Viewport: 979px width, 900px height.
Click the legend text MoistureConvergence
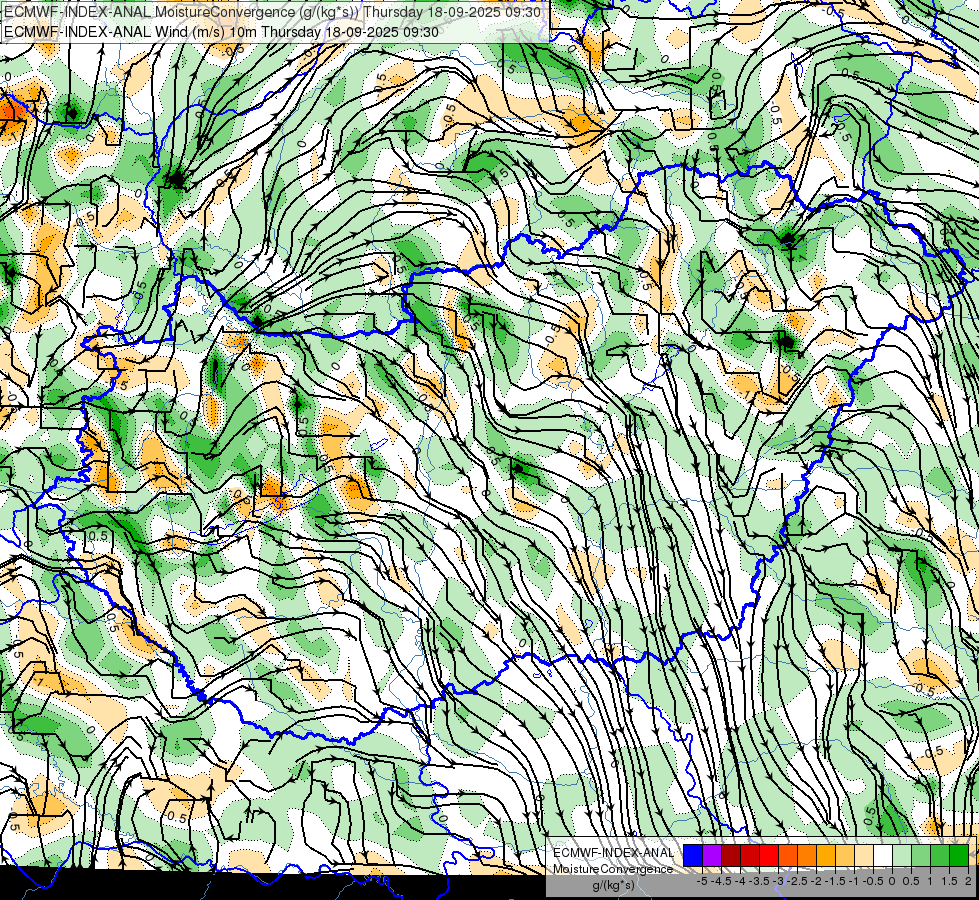pos(613,869)
